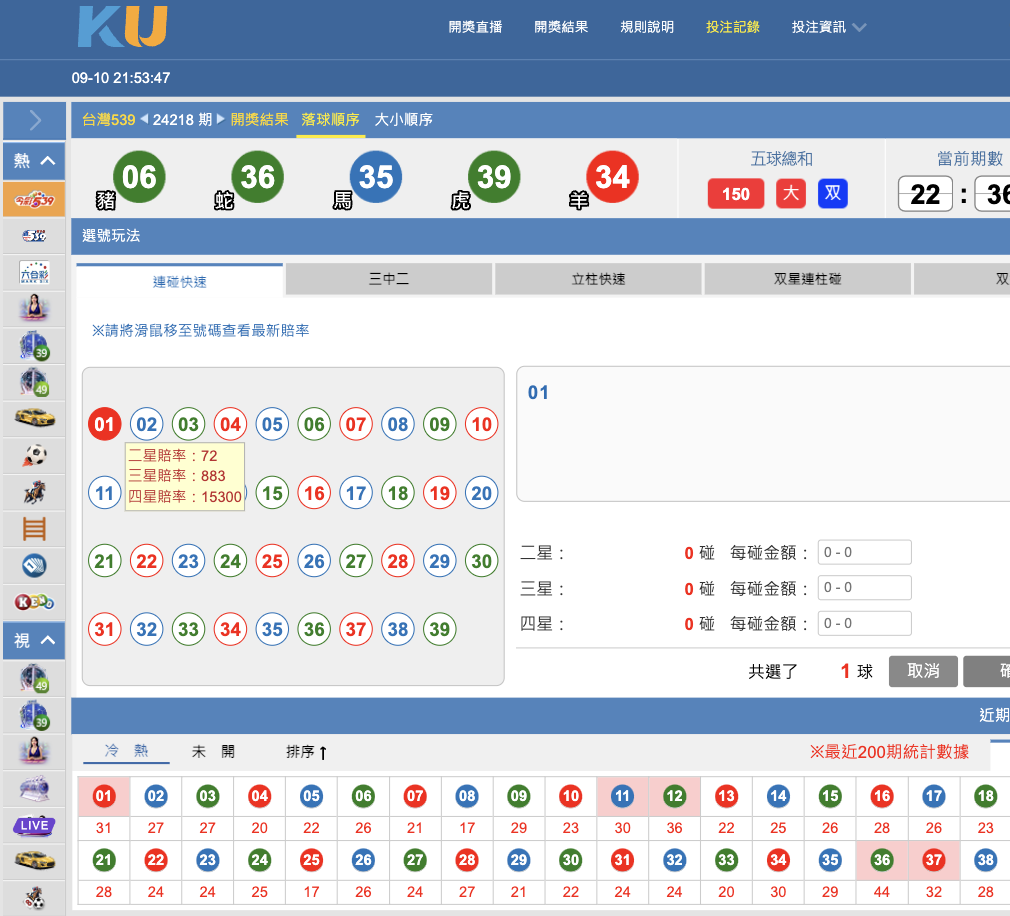
Task: Open the 投注資訊 dropdown menu
Action: pyautogui.click(x=828, y=27)
